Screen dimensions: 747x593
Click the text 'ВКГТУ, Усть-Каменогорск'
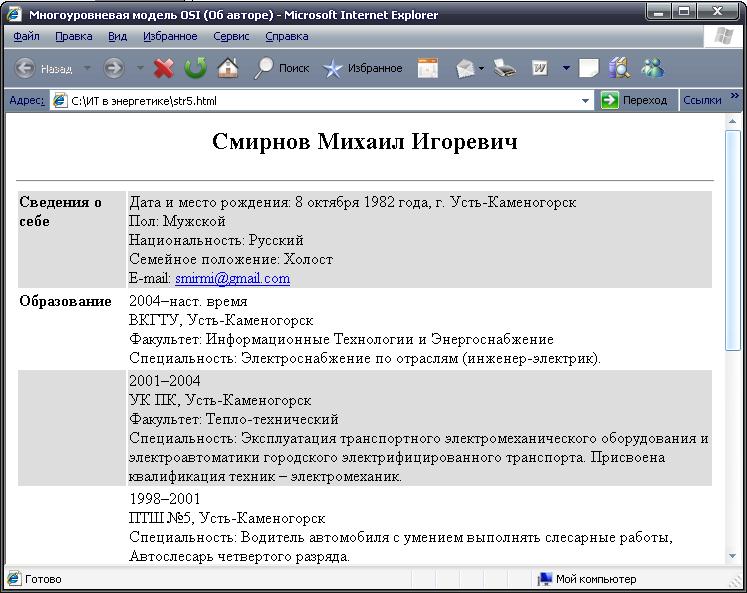(221, 320)
